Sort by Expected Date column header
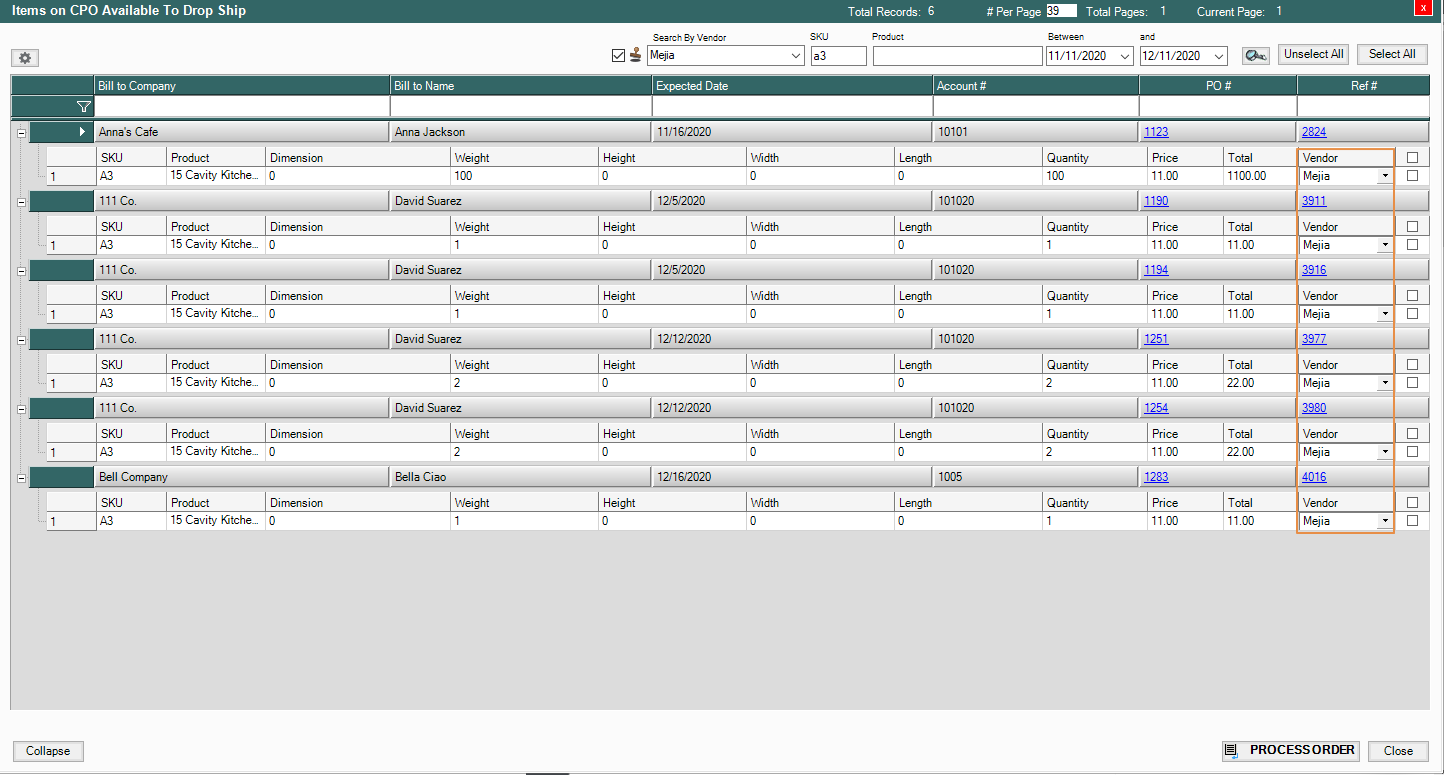 point(791,86)
